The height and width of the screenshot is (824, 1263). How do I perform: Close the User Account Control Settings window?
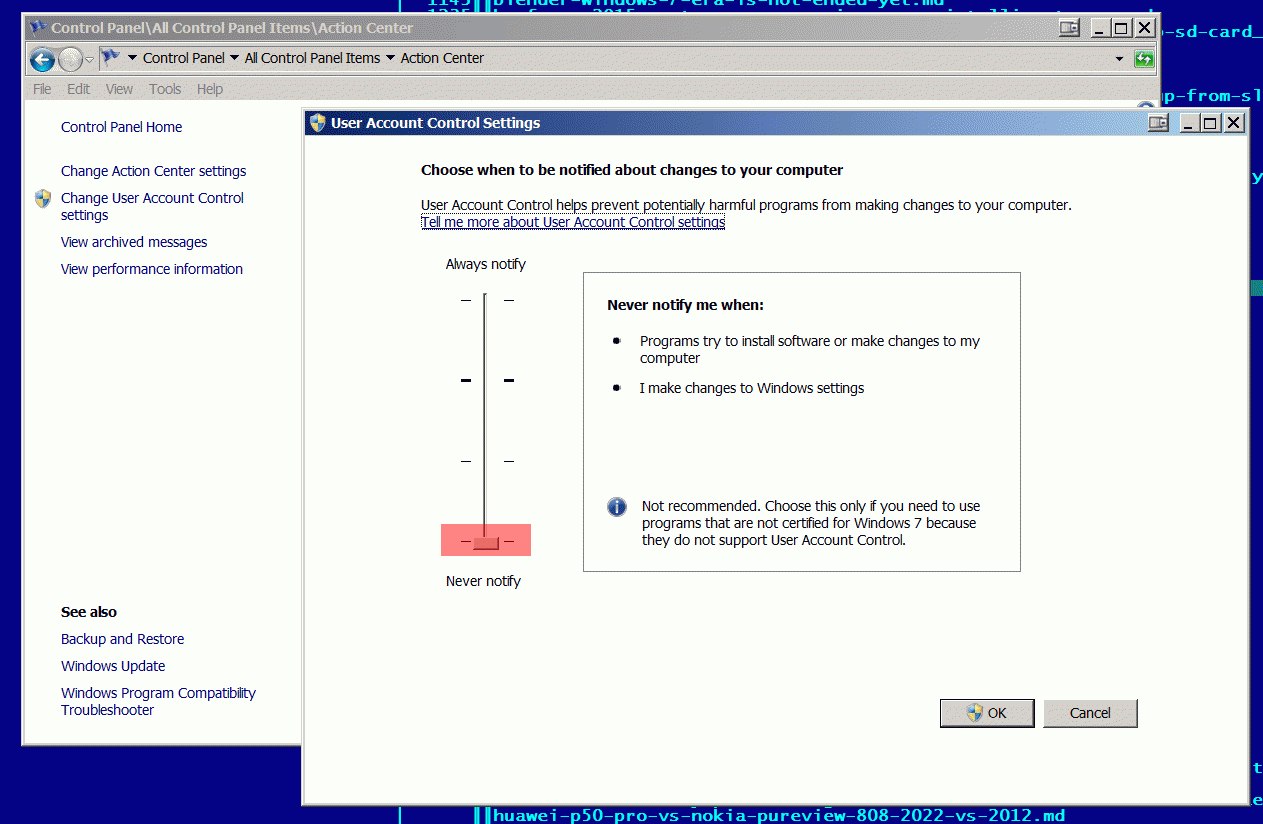1233,123
